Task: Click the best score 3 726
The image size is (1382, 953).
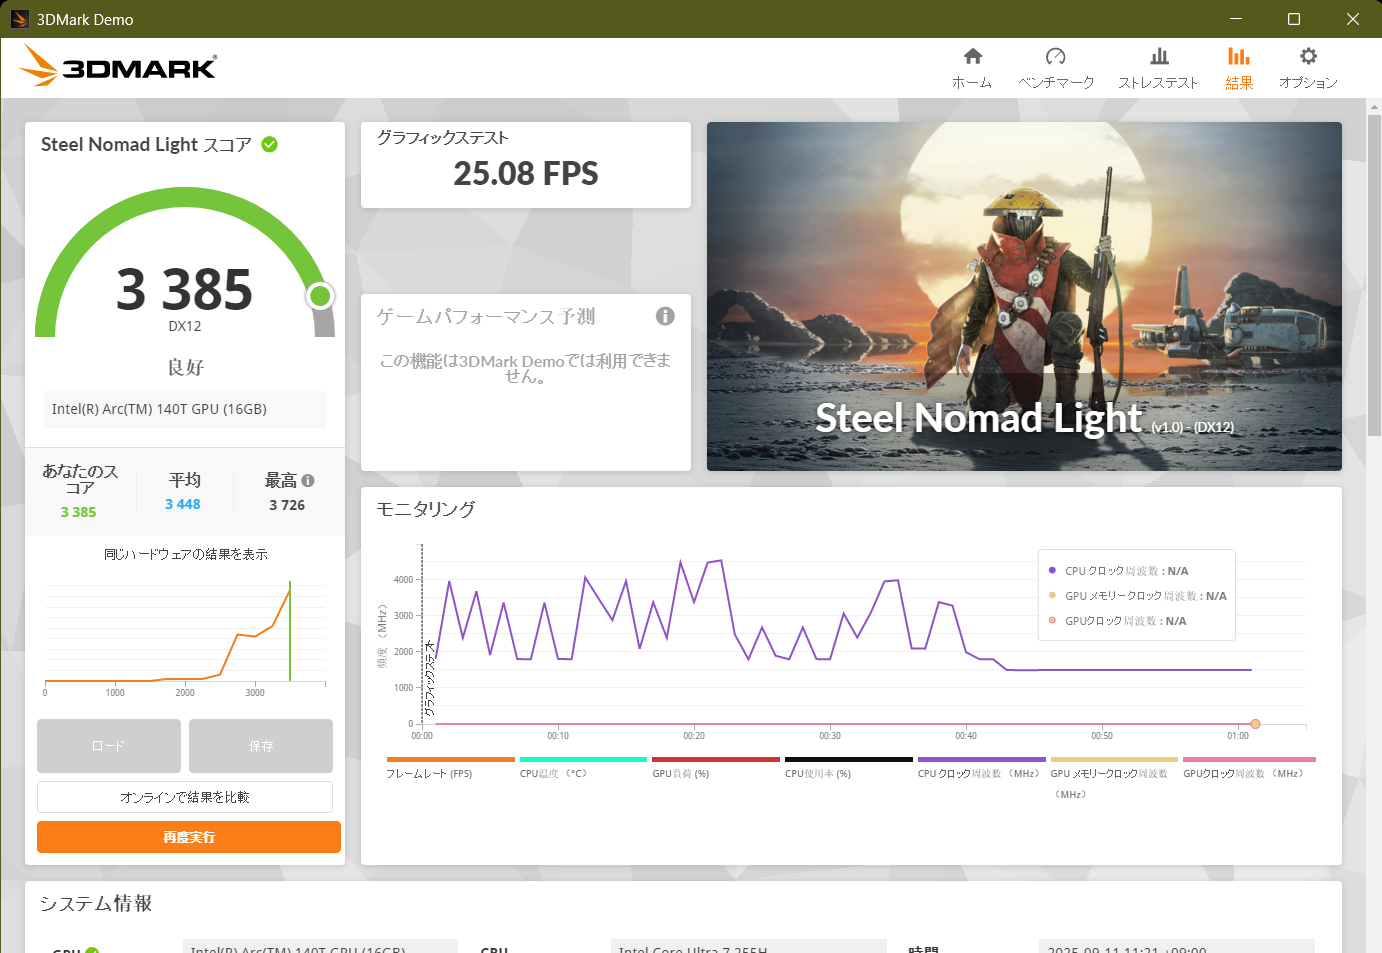Action: [287, 505]
